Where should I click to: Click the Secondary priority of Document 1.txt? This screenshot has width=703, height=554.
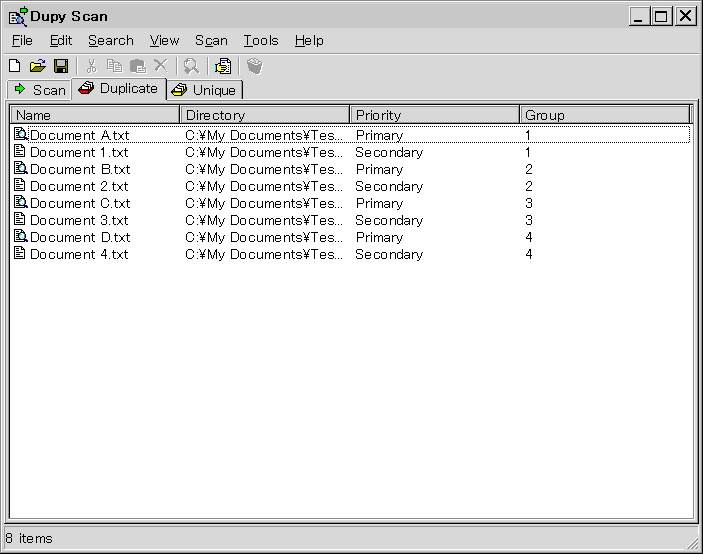[x=389, y=152]
